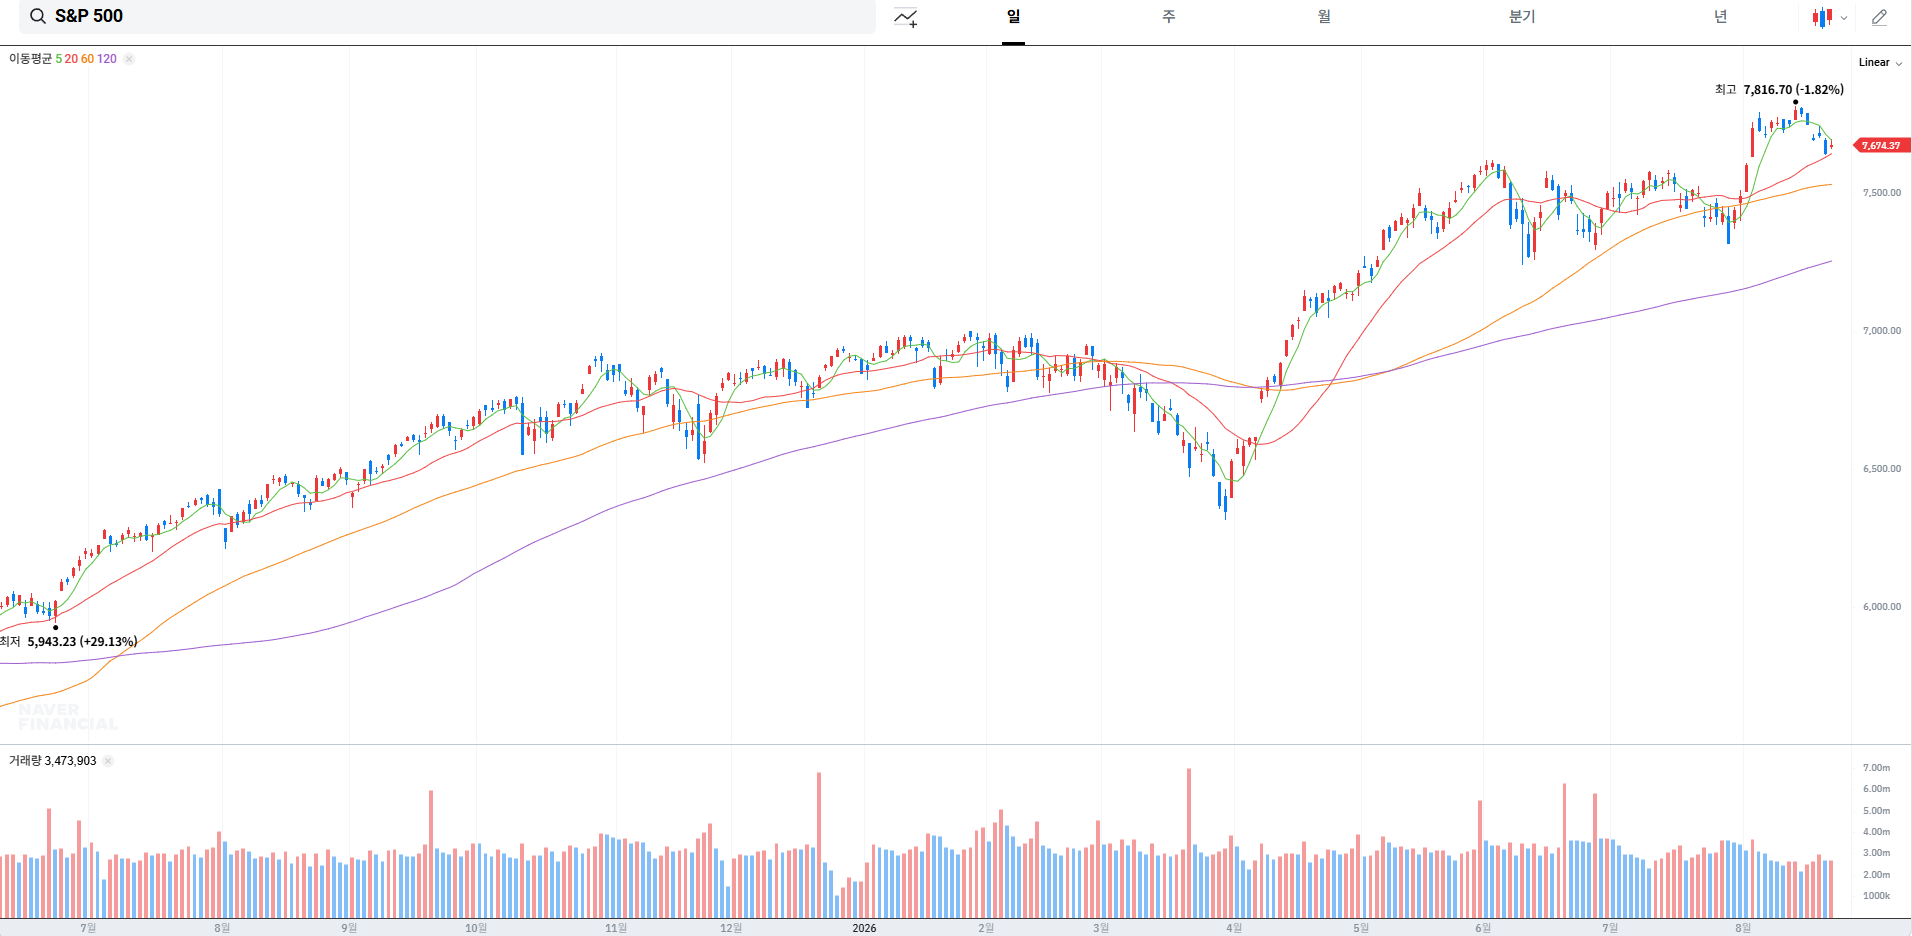This screenshot has height=936, width=1912.
Task: Click the 2026 label on time axis
Action: pyautogui.click(x=864, y=928)
